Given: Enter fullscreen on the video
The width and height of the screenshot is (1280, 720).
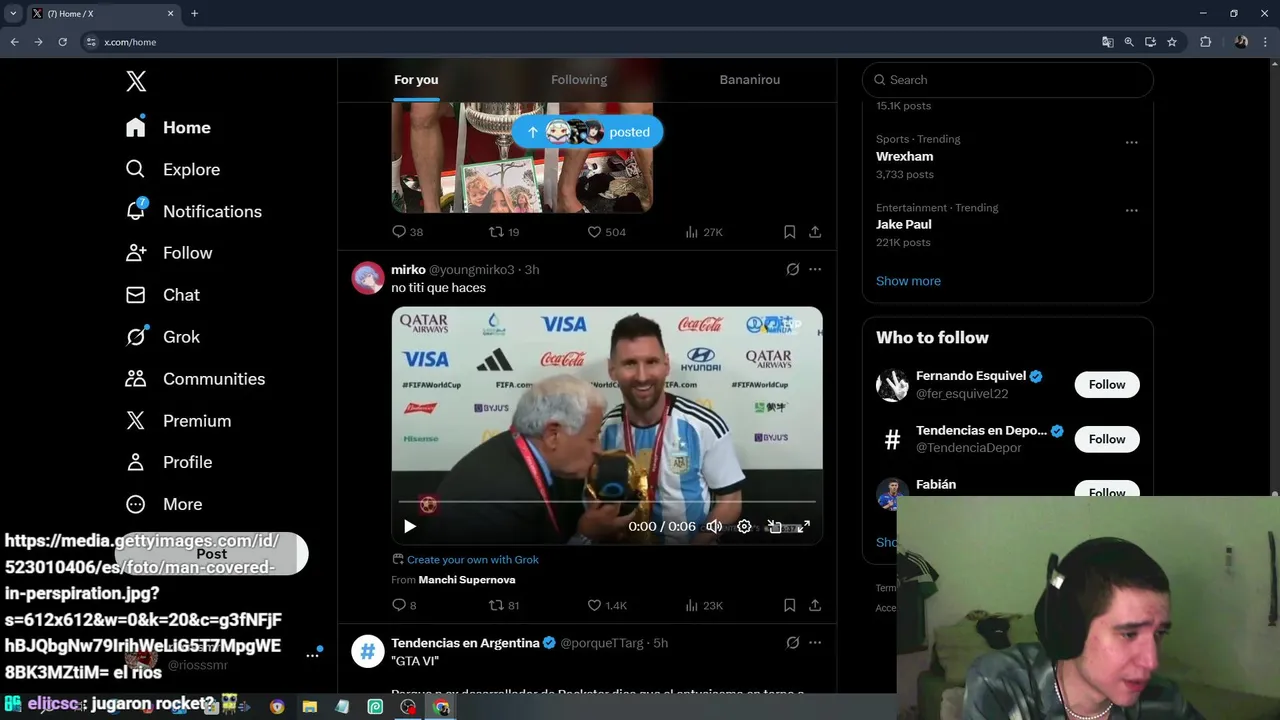Looking at the screenshot, I should point(804,526).
